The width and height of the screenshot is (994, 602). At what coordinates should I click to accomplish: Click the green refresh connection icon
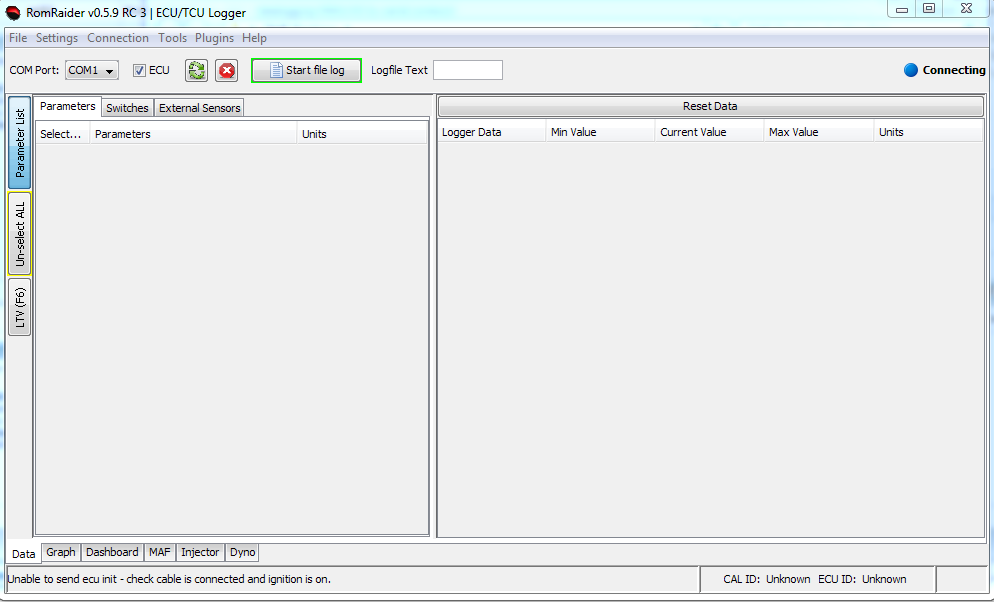point(196,70)
